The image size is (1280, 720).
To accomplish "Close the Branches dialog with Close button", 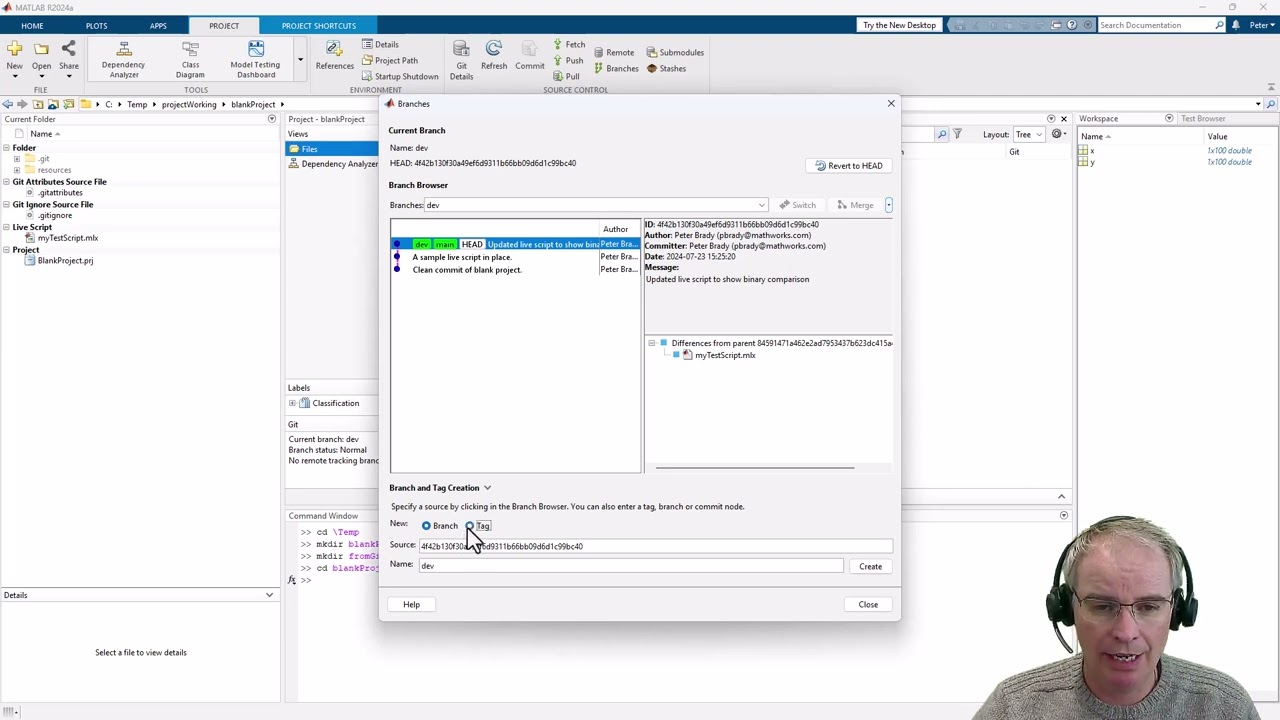I will pyautogui.click(x=868, y=604).
